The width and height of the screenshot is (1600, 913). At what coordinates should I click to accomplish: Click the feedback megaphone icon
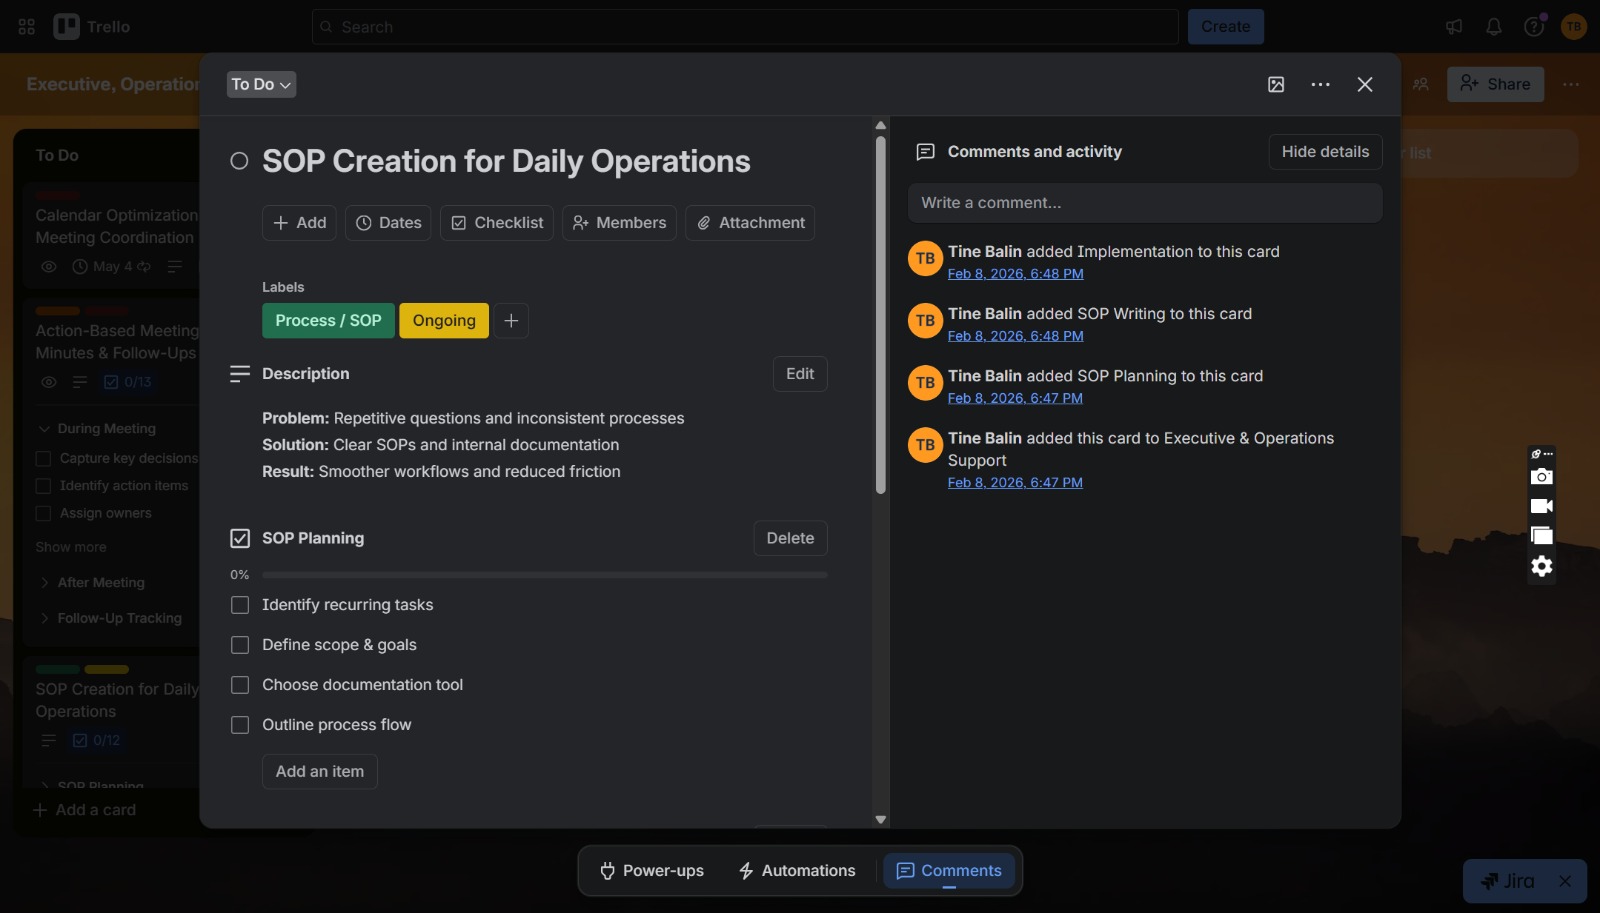(1454, 27)
